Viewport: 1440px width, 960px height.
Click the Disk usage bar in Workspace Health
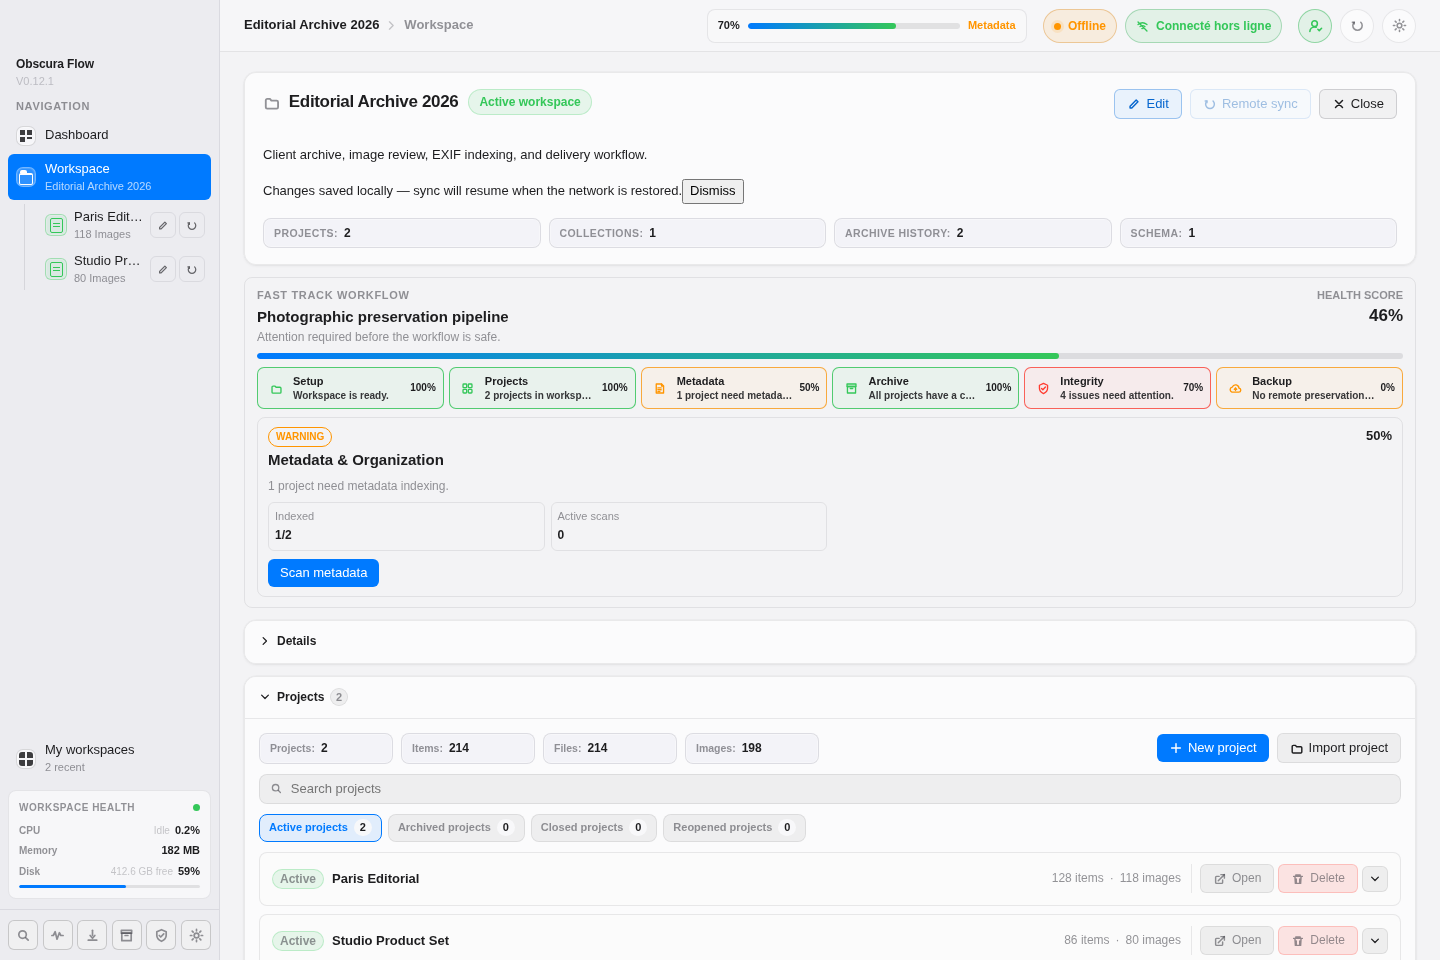pos(109,886)
